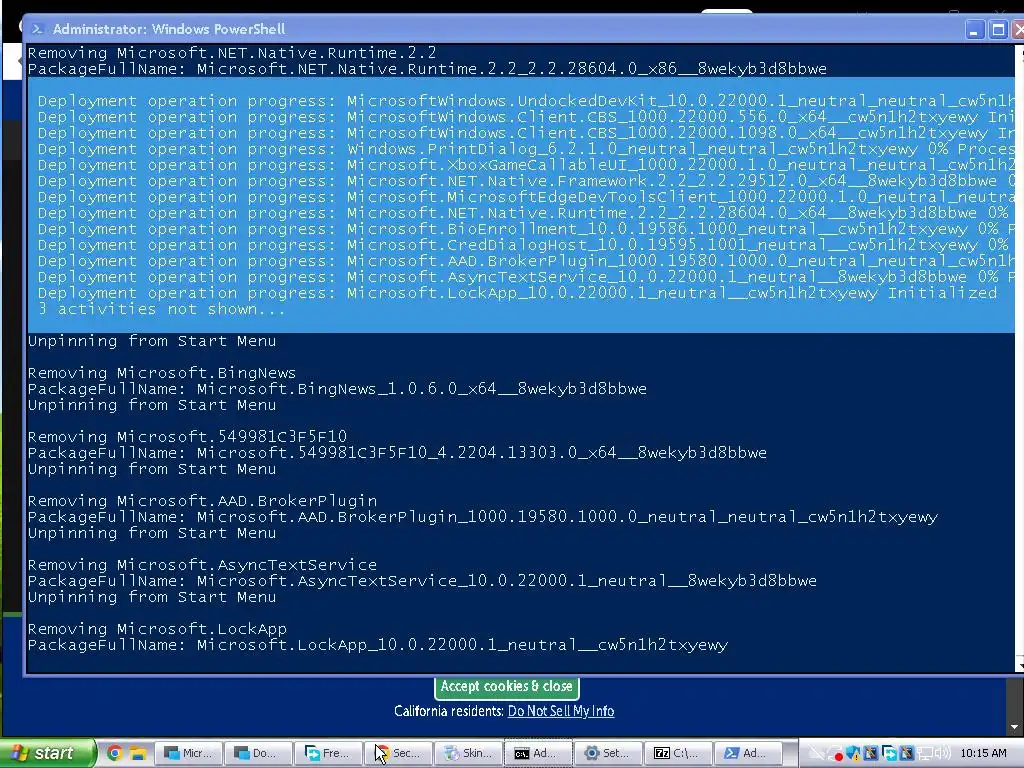This screenshot has height=768, width=1024.
Task: Click the California residents label
Action: [449, 711]
